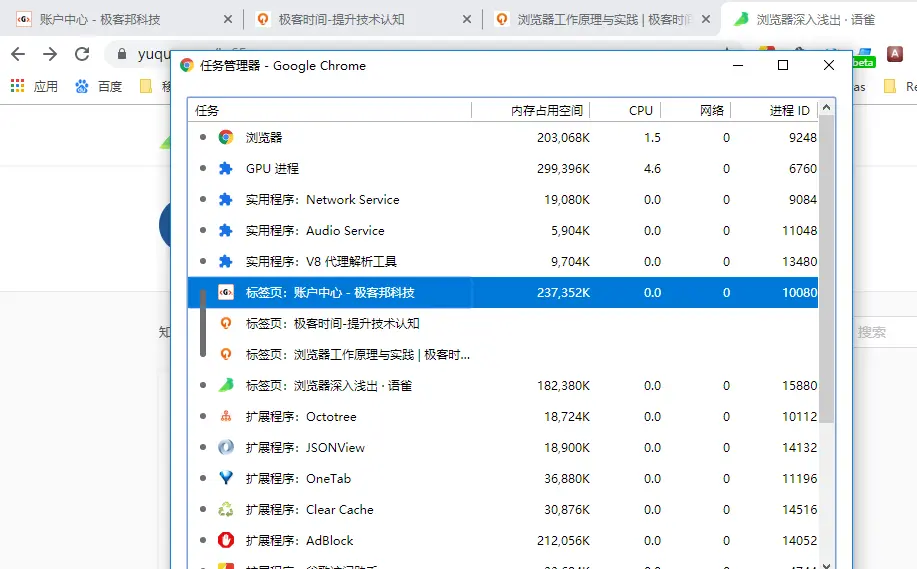Click the OneTab funnel icon
The image size is (917, 569).
[226, 478]
